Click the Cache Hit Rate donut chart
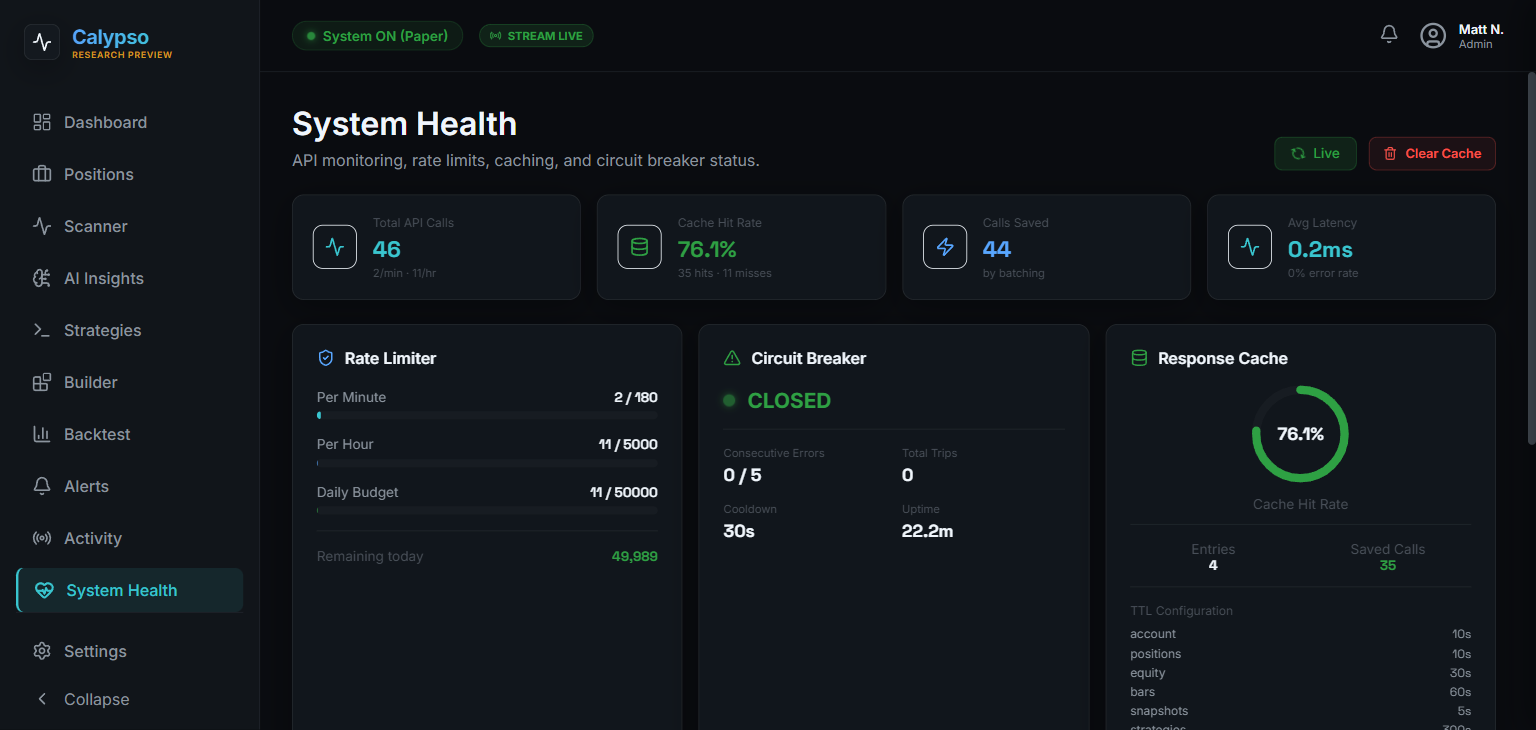Image resolution: width=1536 pixels, height=730 pixels. [1300, 434]
